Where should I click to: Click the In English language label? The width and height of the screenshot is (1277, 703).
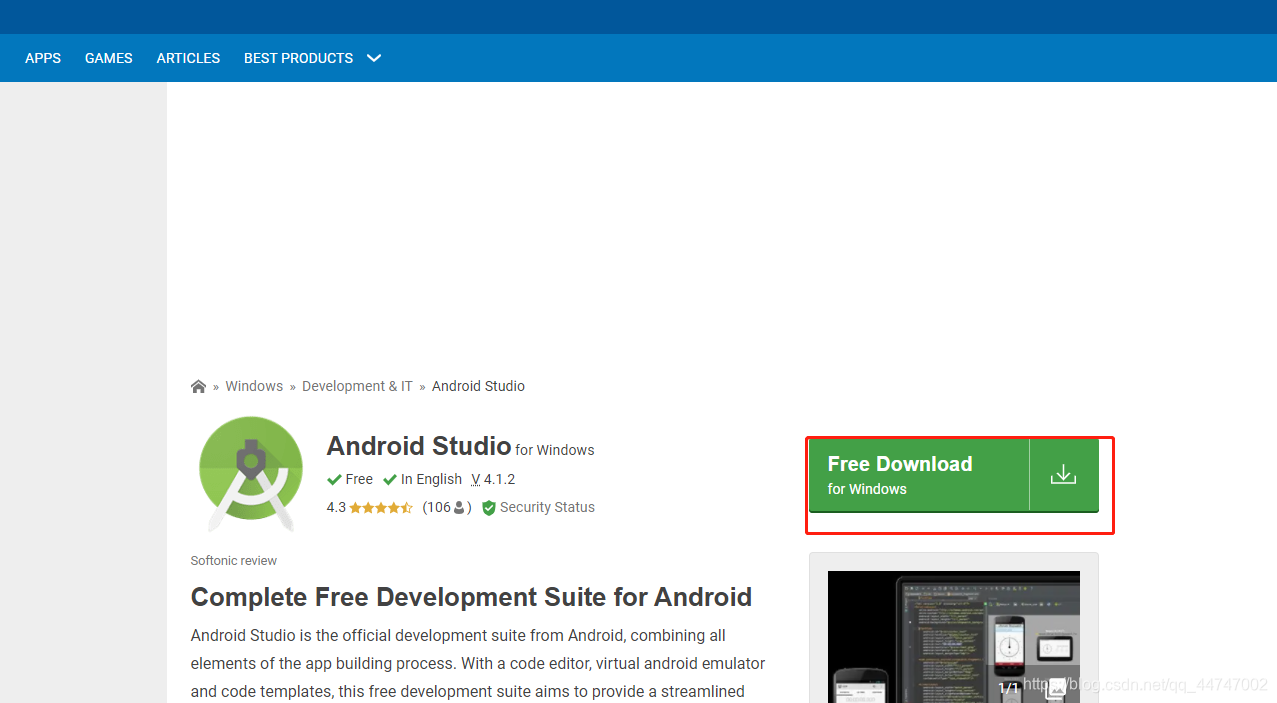tap(423, 479)
